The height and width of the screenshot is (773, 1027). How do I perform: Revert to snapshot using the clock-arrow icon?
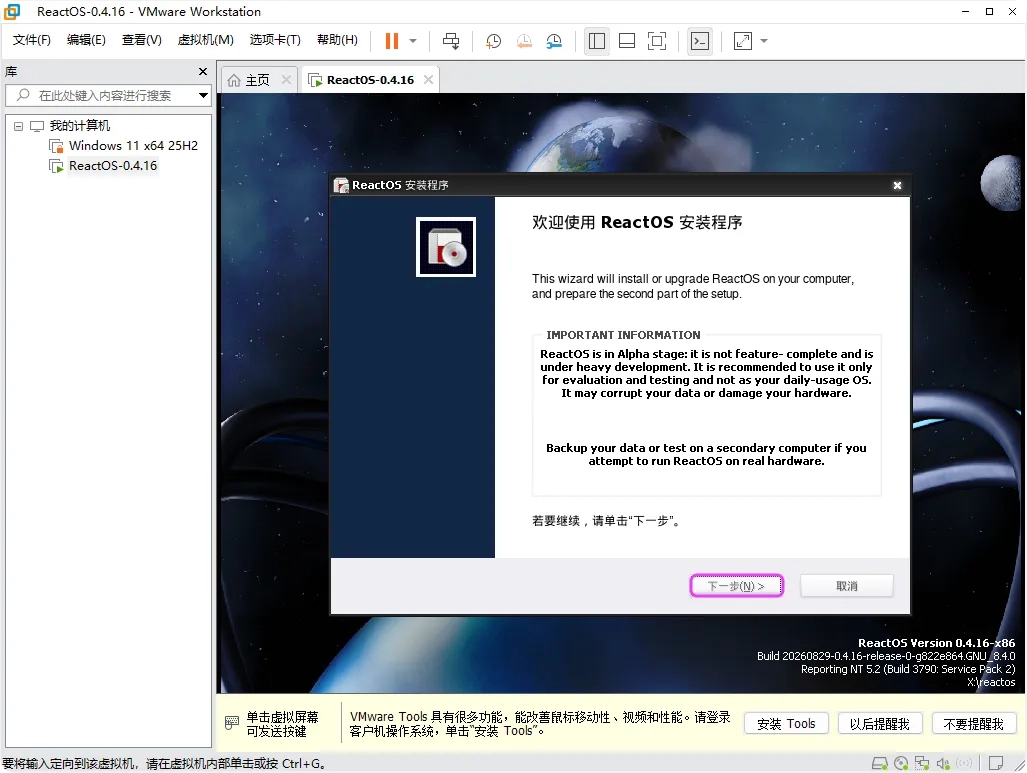click(524, 41)
